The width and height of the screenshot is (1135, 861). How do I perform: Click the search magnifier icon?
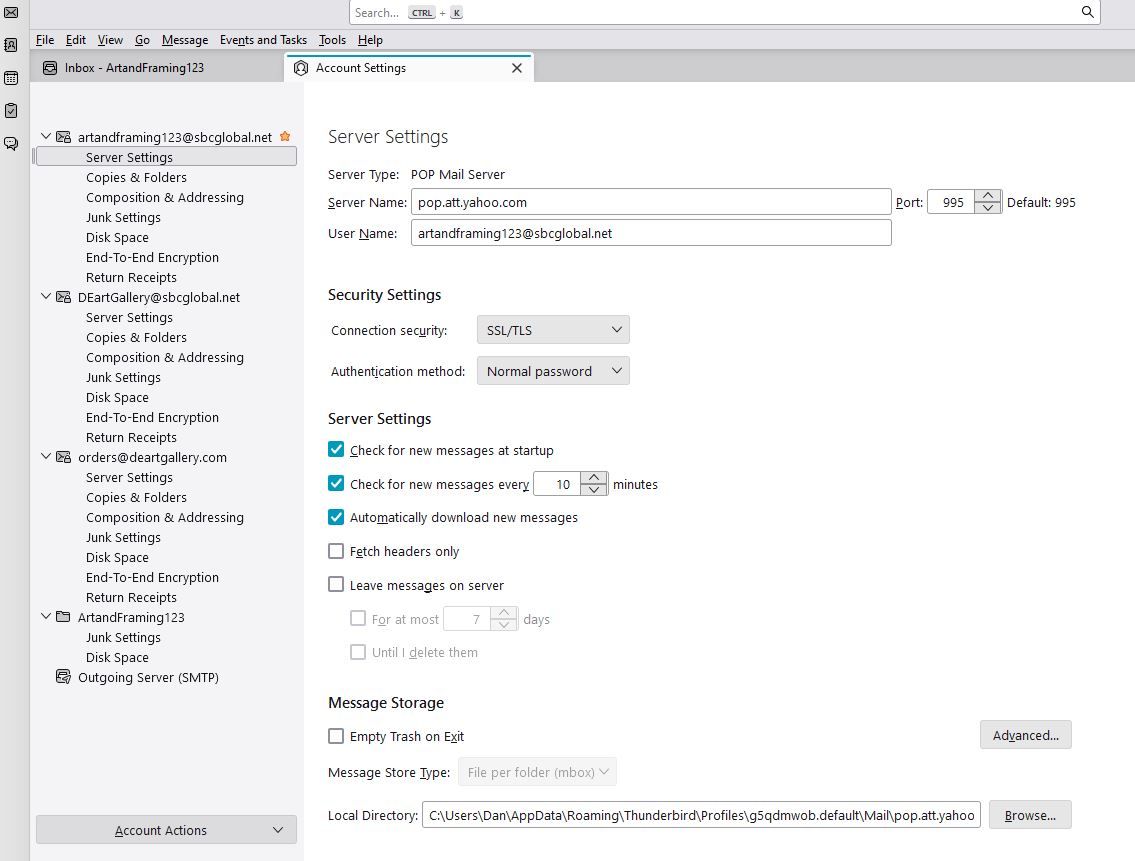pos(1088,12)
